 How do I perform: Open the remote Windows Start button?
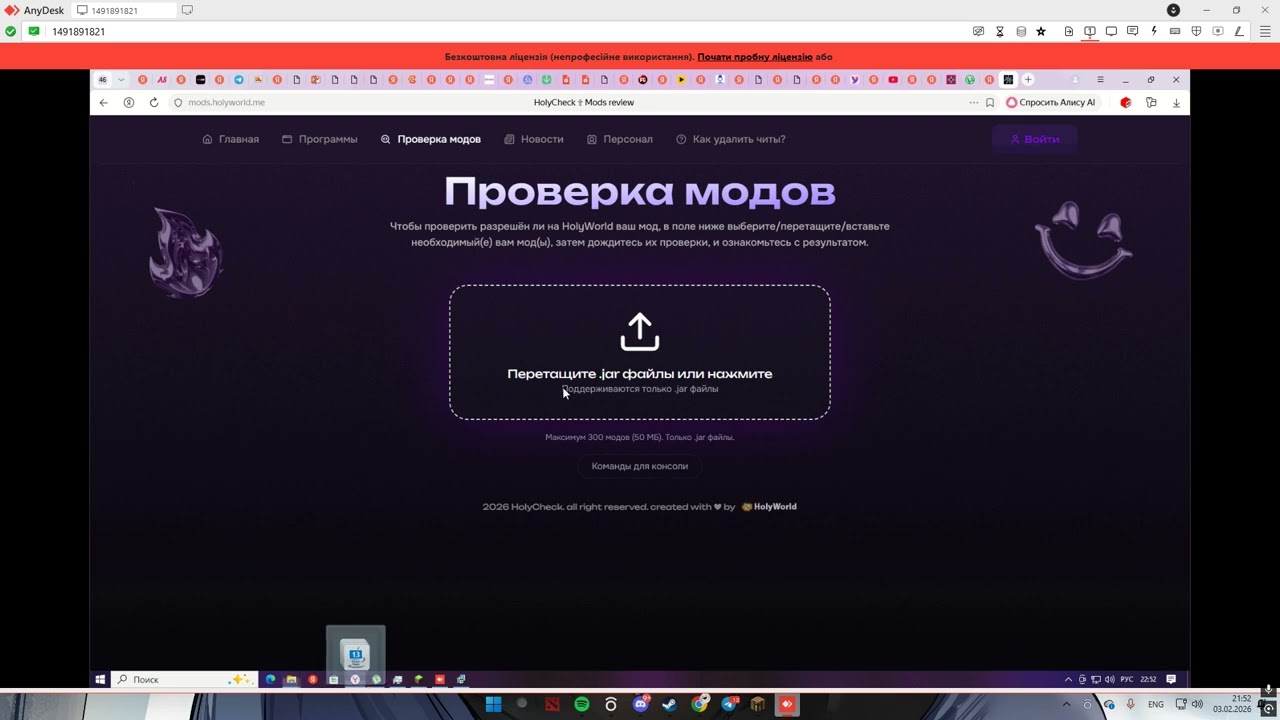100,679
